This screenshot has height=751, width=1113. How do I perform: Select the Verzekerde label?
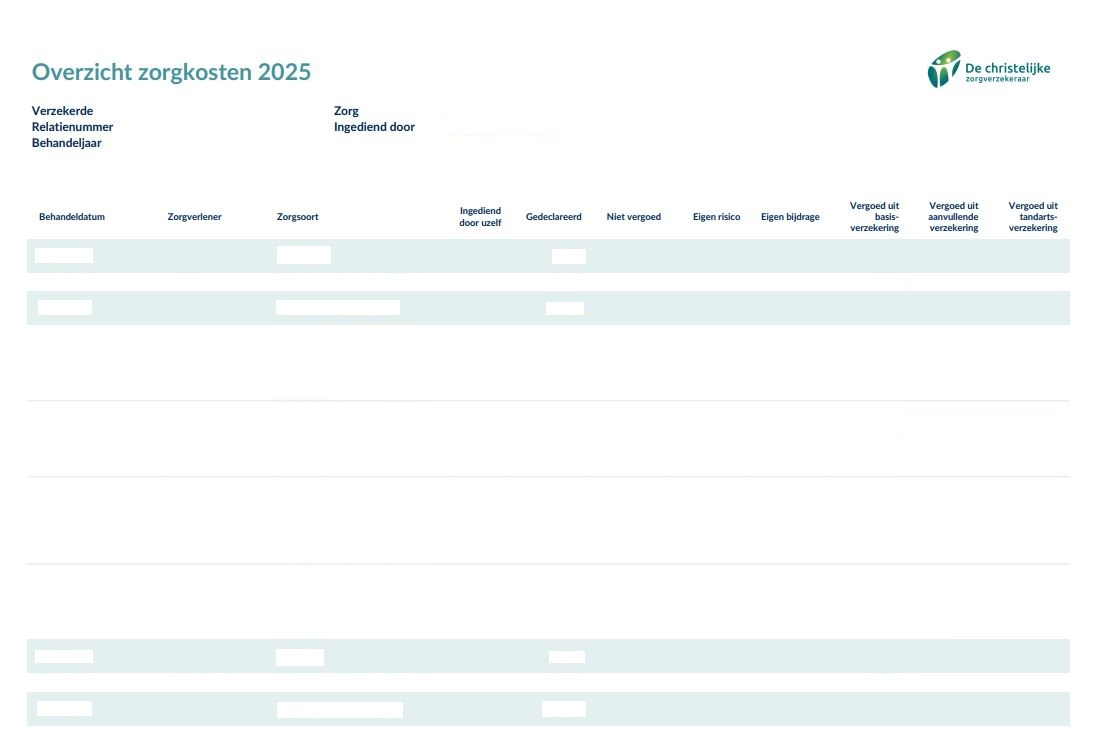point(62,111)
